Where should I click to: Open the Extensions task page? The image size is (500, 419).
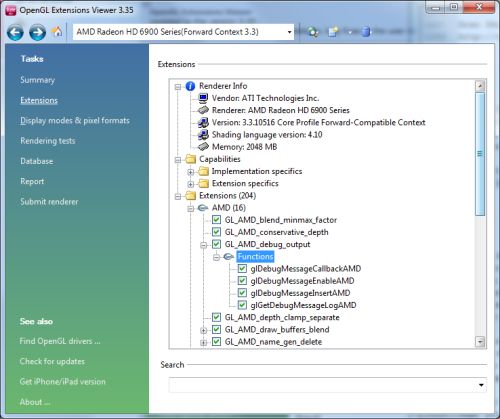click(39, 100)
